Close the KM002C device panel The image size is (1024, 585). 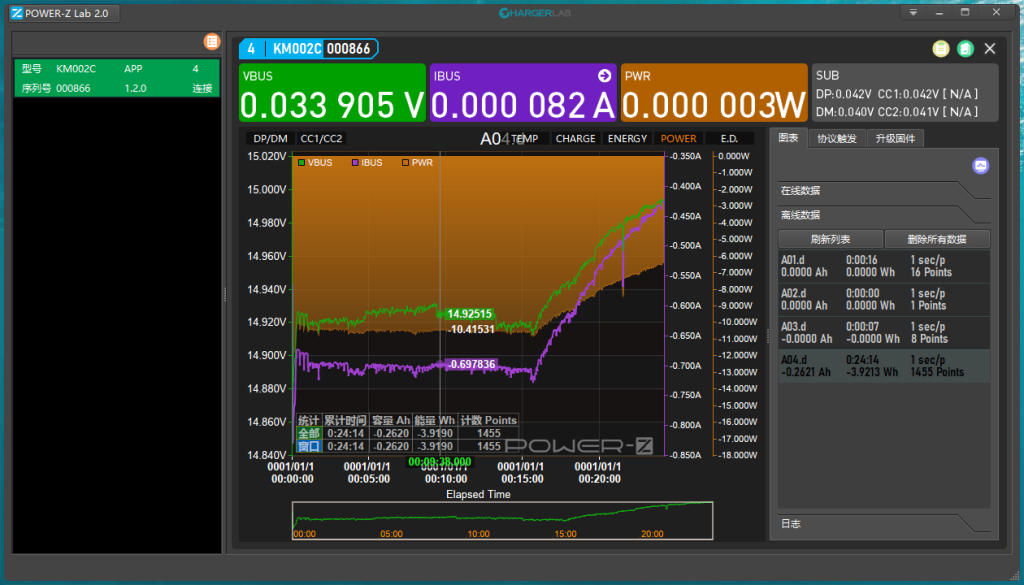coord(990,49)
